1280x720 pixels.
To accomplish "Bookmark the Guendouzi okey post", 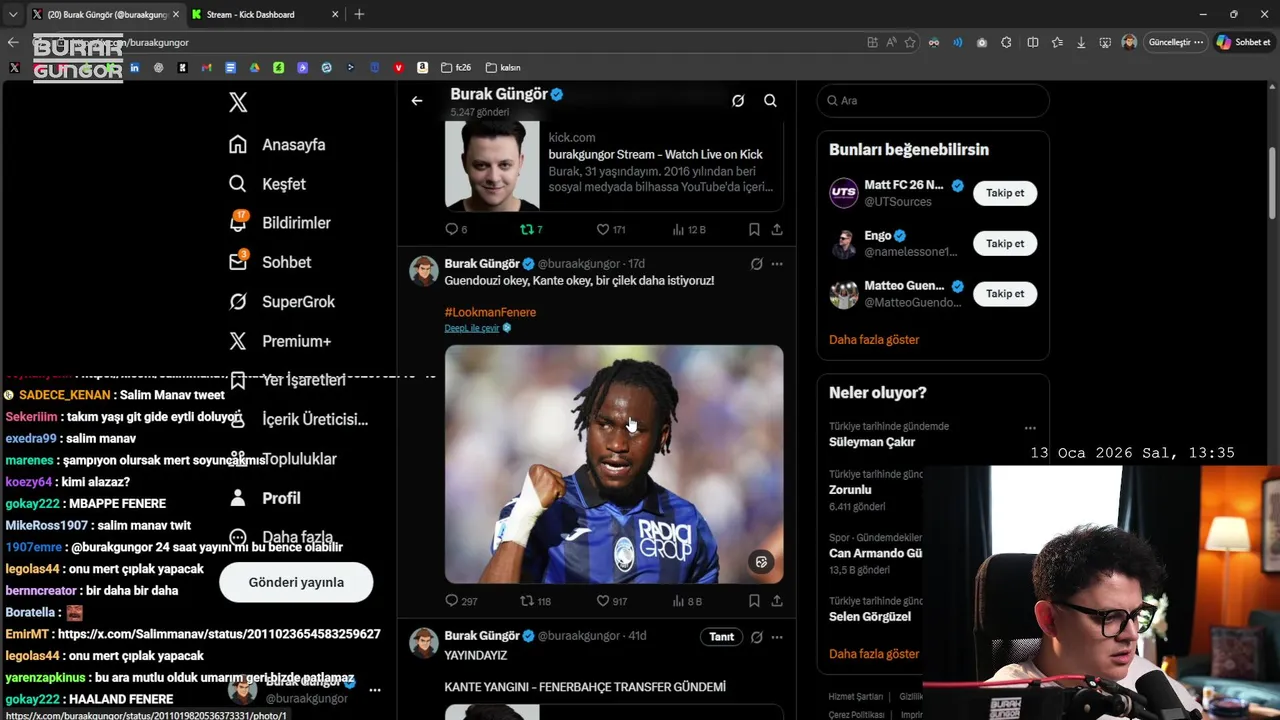I will (754, 601).
